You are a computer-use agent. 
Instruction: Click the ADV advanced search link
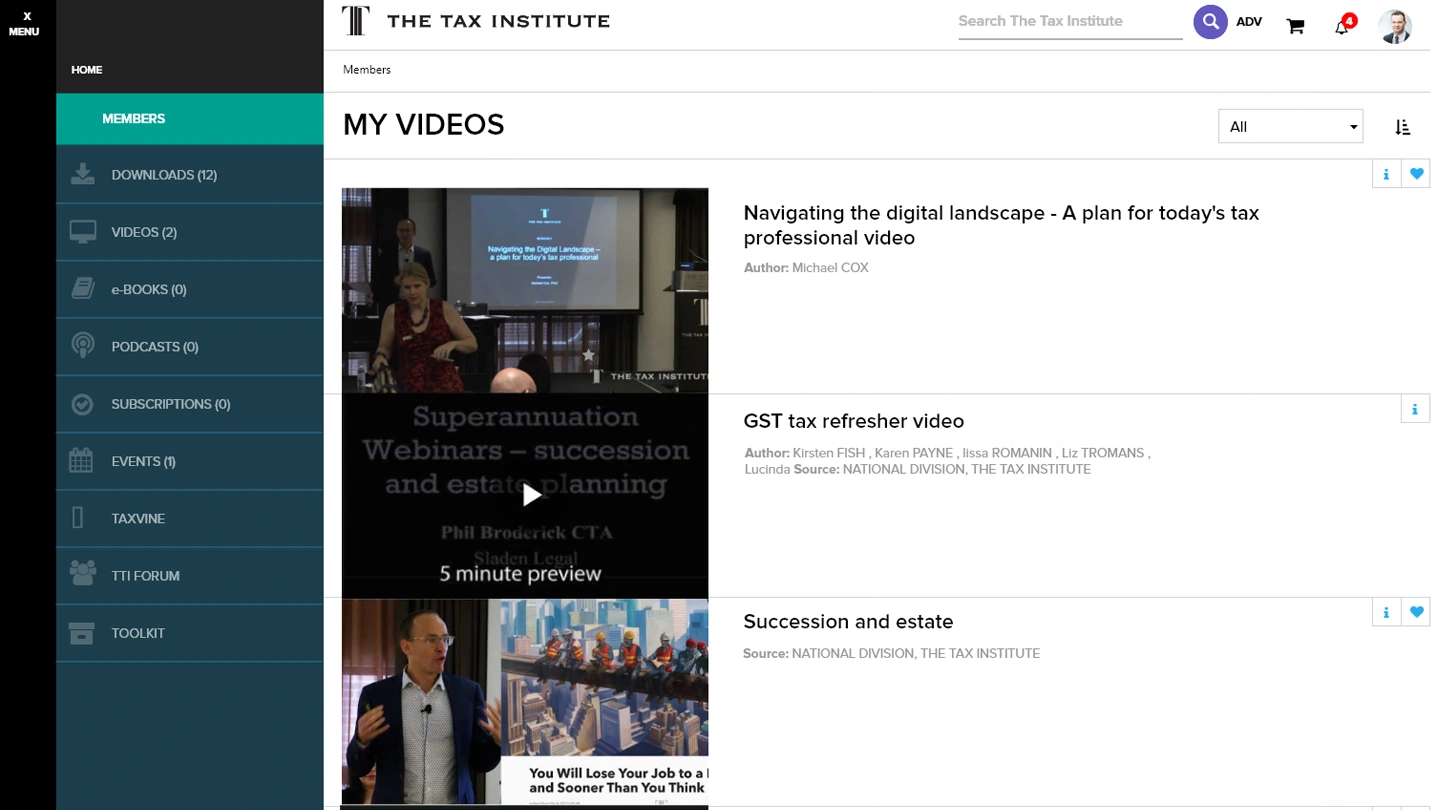tap(1249, 22)
